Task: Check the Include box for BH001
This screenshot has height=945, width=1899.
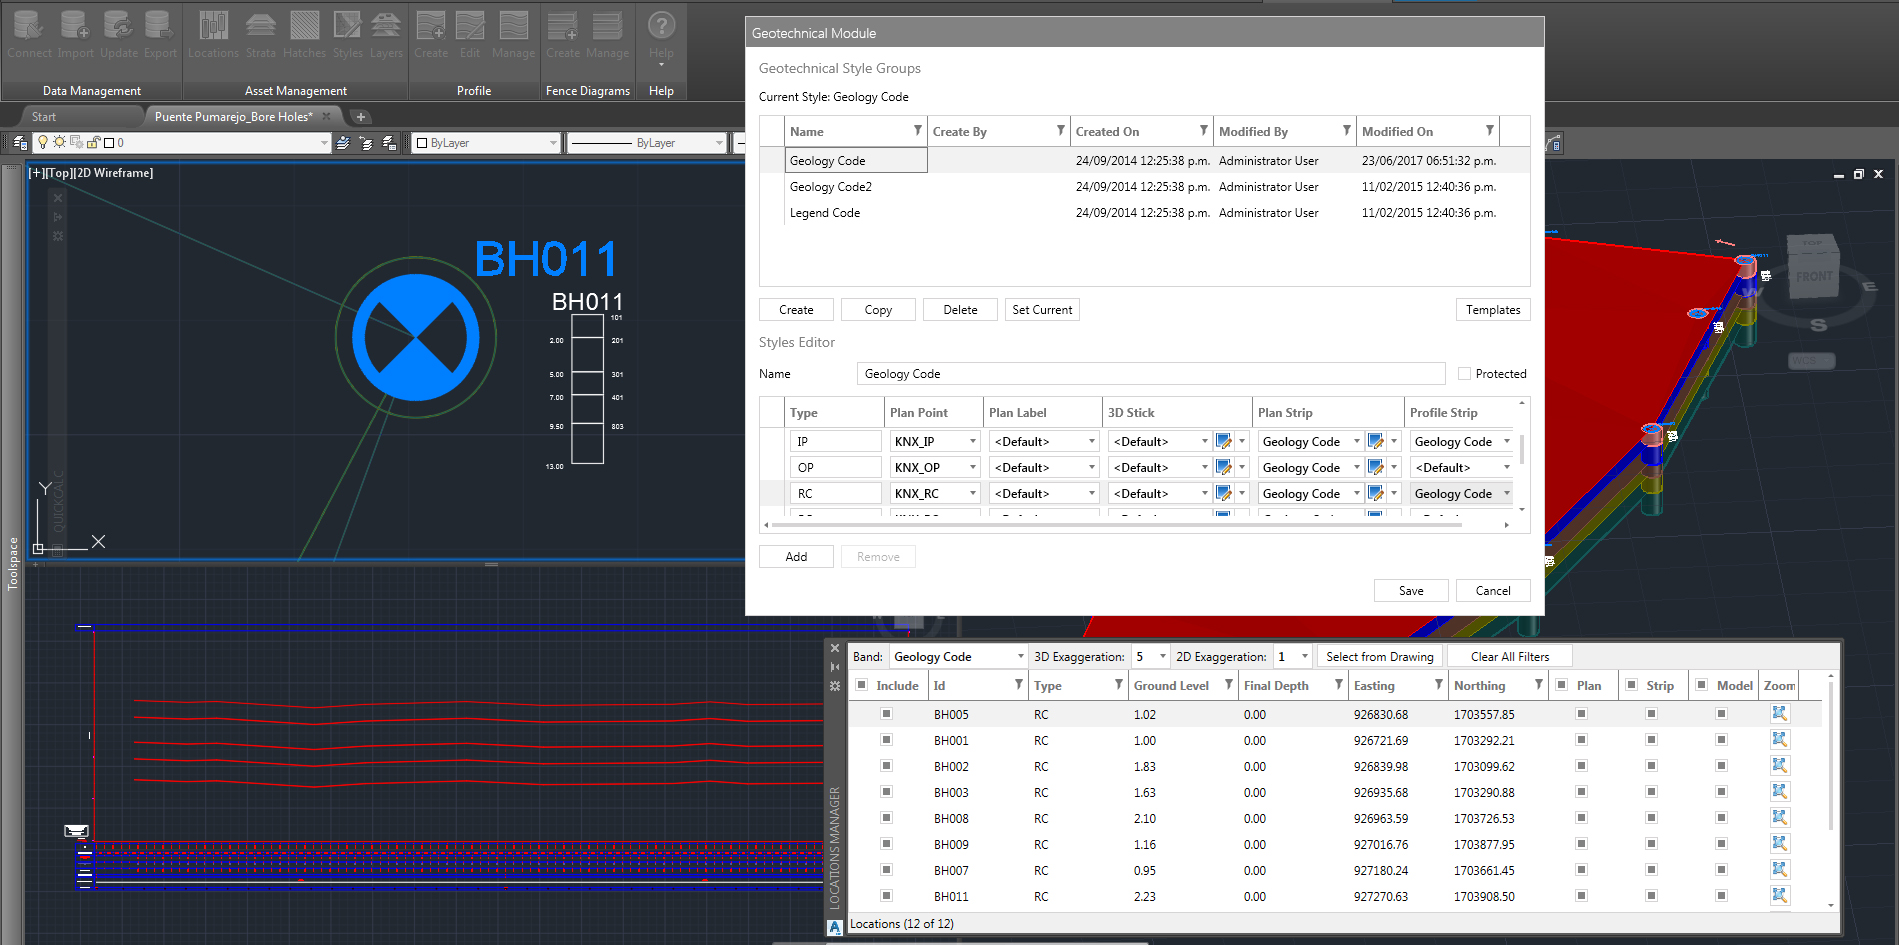Action: click(886, 740)
